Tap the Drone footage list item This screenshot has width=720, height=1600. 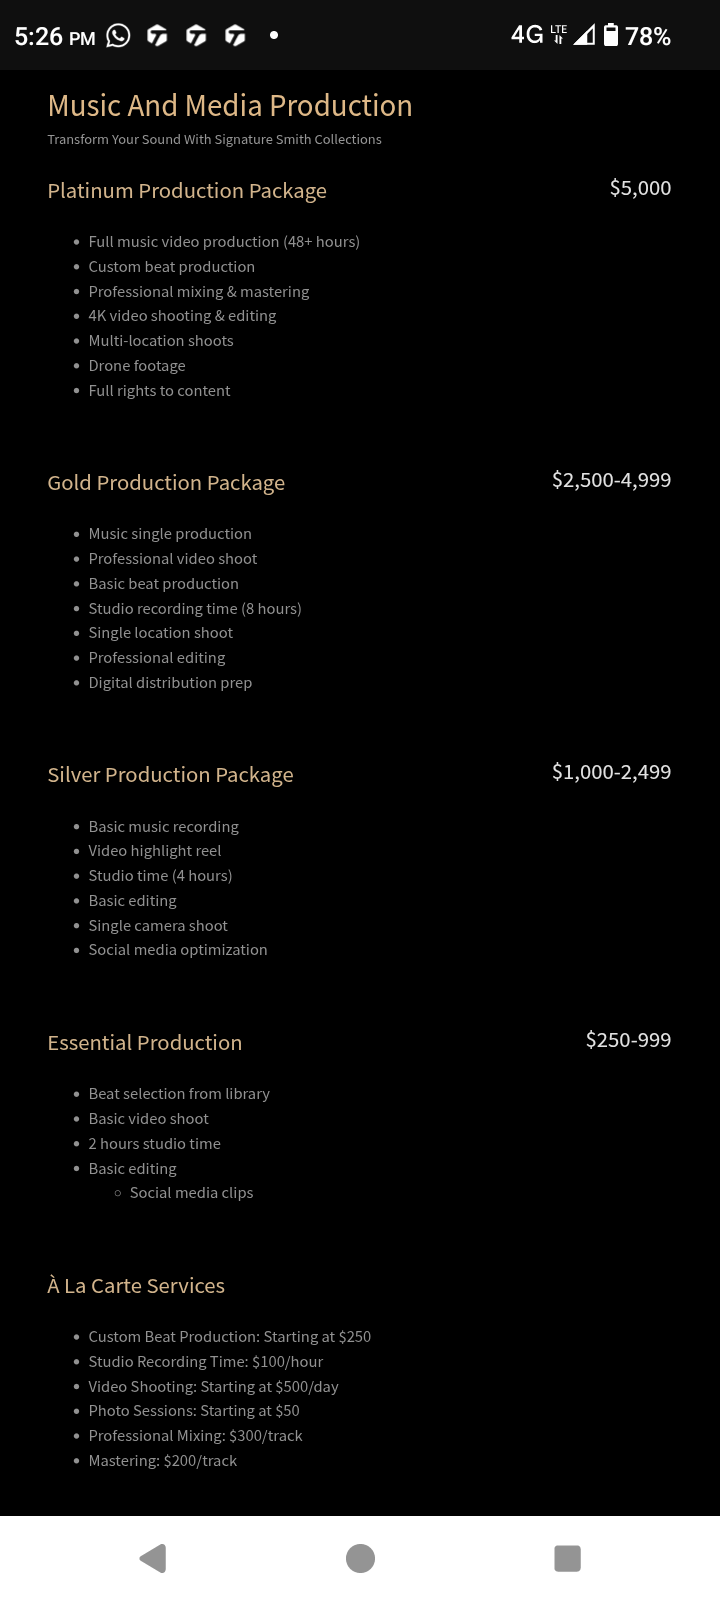click(x=137, y=366)
